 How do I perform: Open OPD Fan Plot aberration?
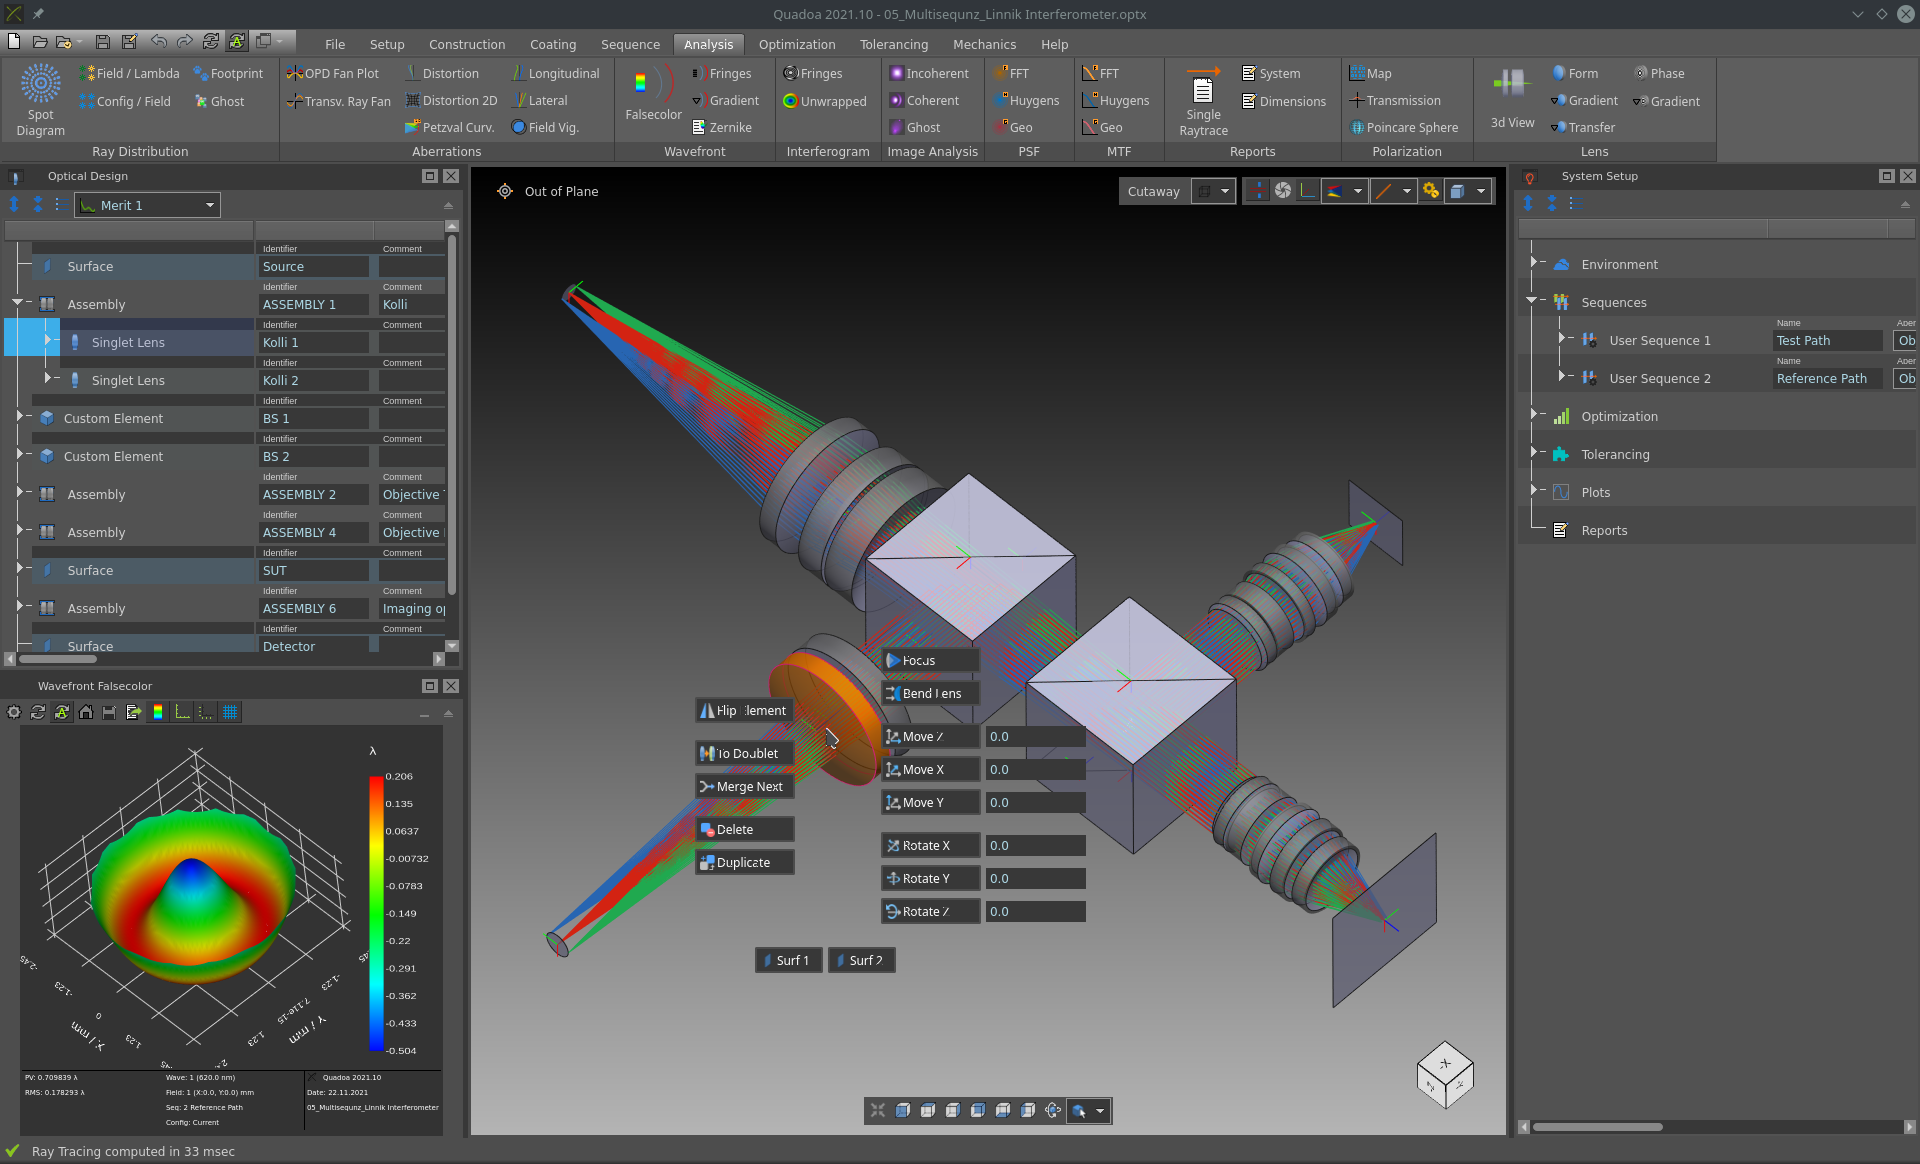pyautogui.click(x=333, y=74)
